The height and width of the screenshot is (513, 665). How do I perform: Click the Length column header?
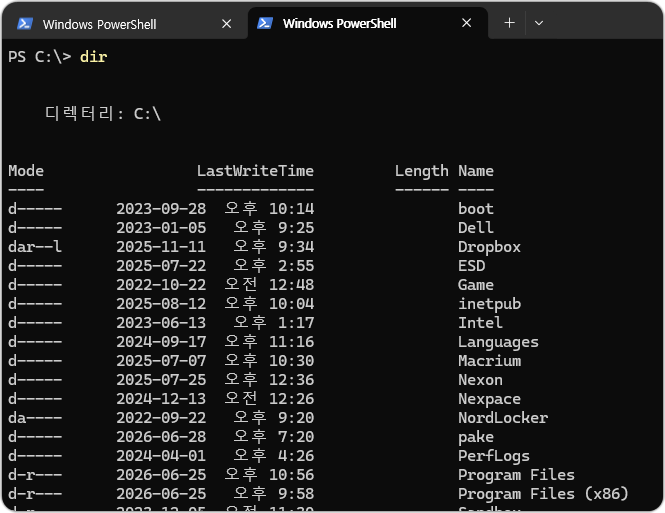(x=422, y=171)
